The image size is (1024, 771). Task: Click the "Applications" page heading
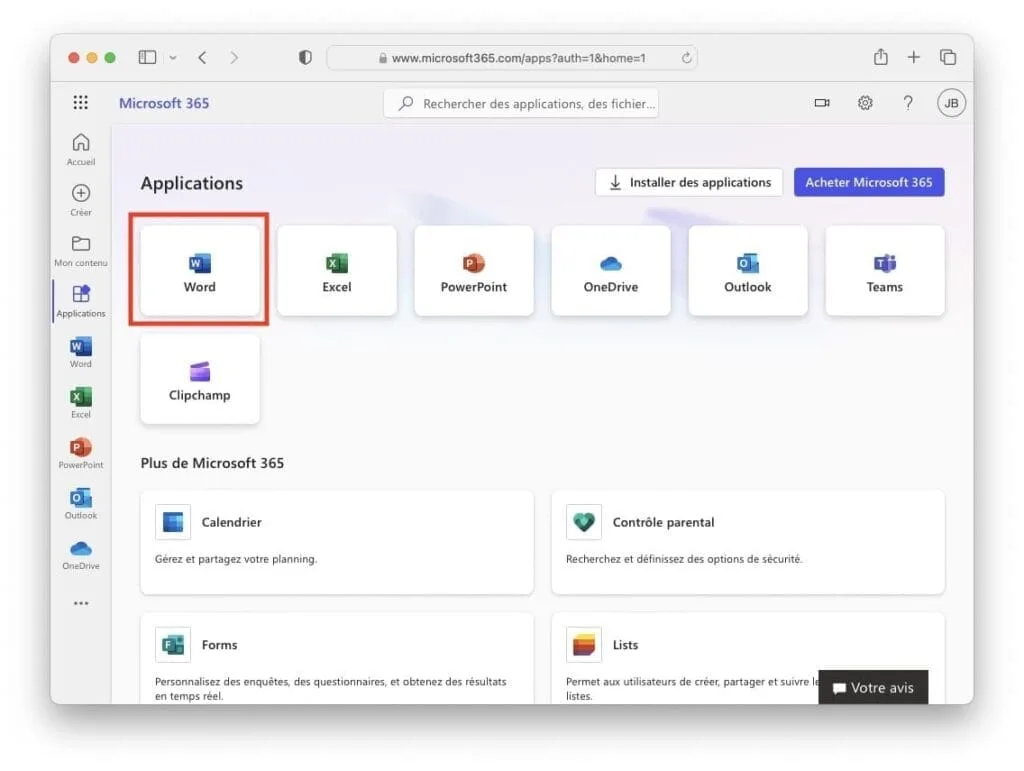pos(192,183)
